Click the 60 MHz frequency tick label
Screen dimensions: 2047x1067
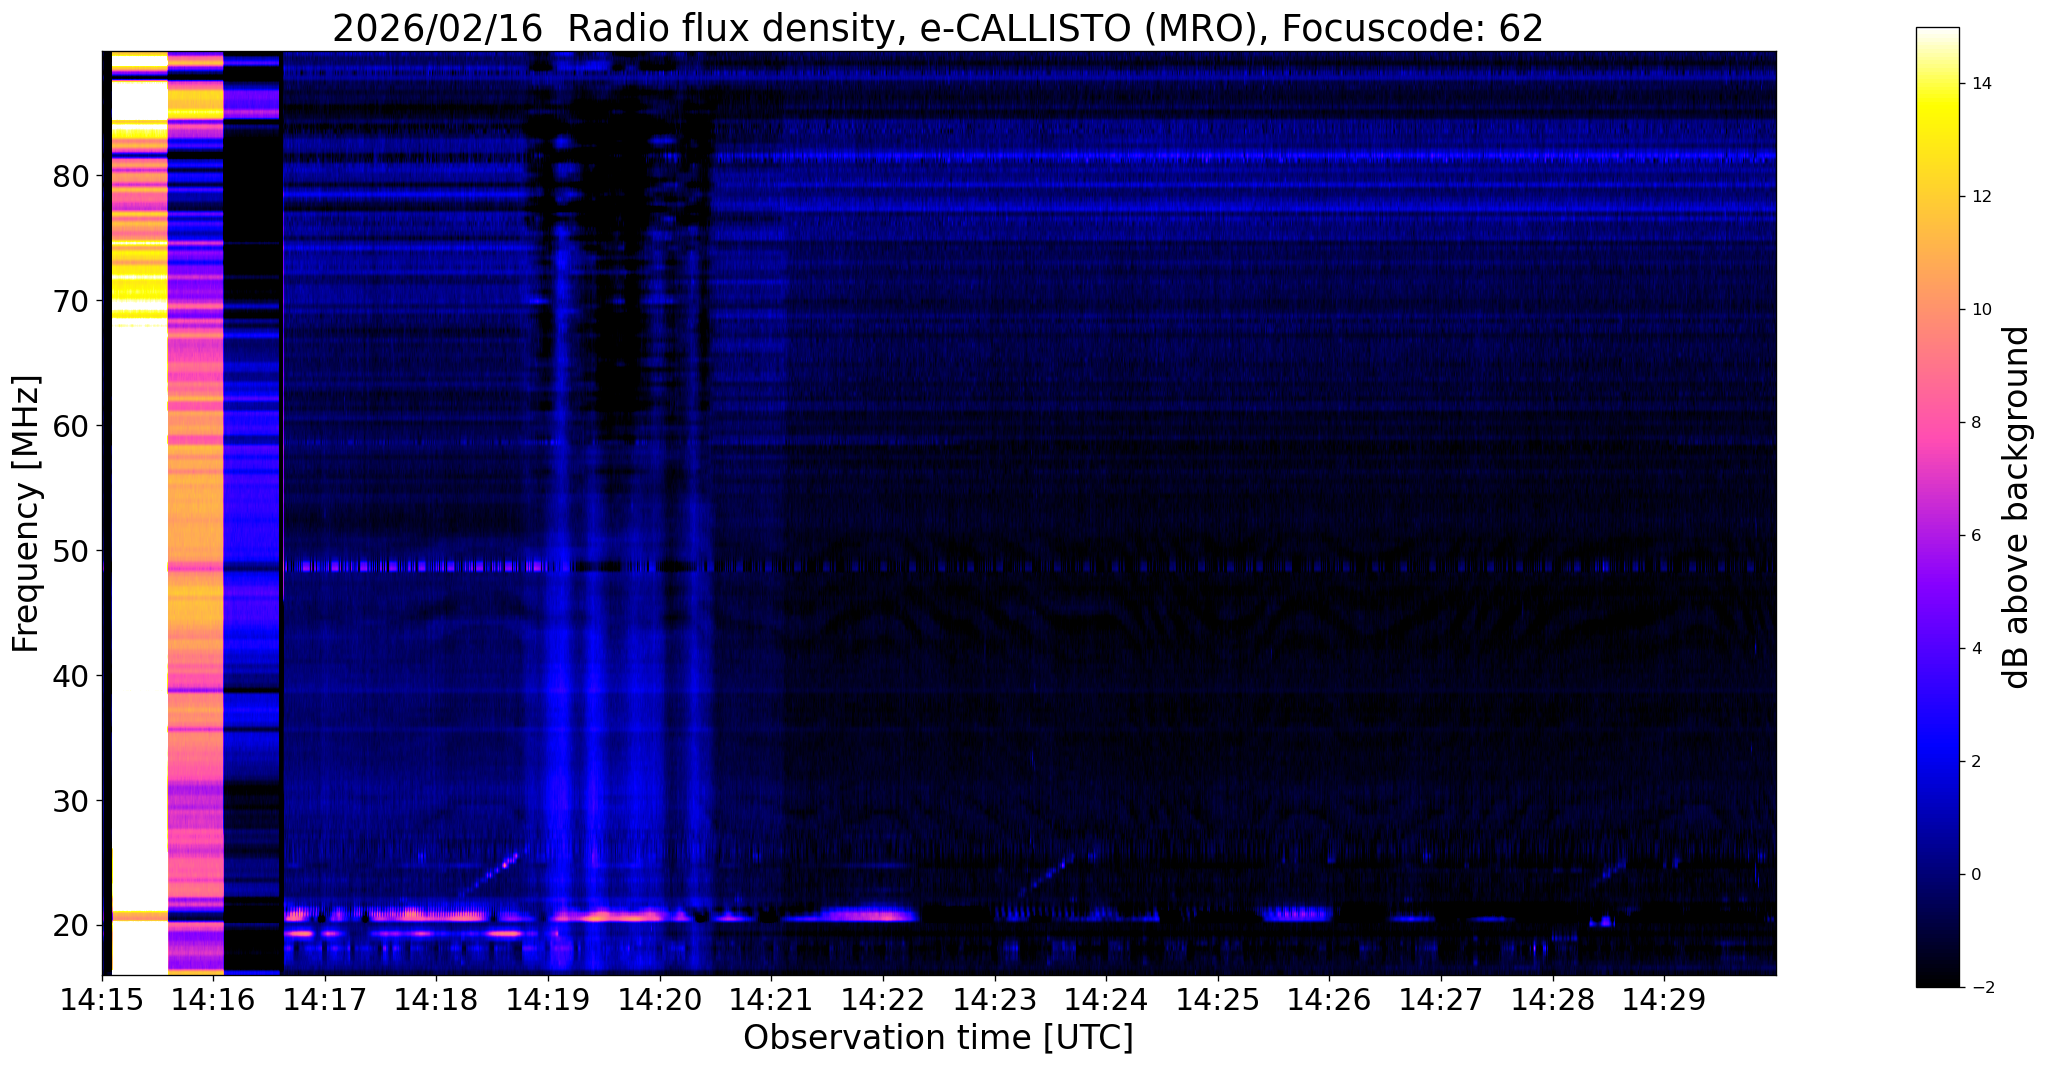pyautogui.click(x=71, y=427)
